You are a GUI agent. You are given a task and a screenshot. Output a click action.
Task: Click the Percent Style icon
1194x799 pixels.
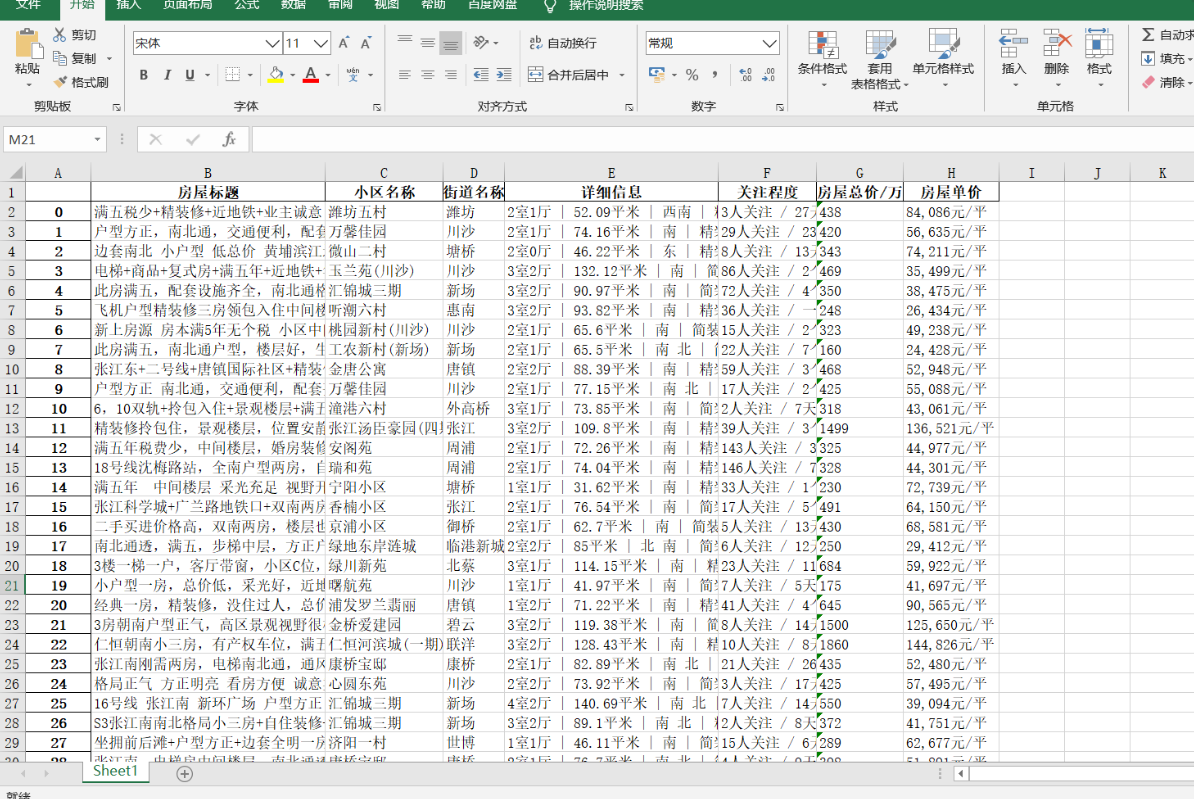691,75
